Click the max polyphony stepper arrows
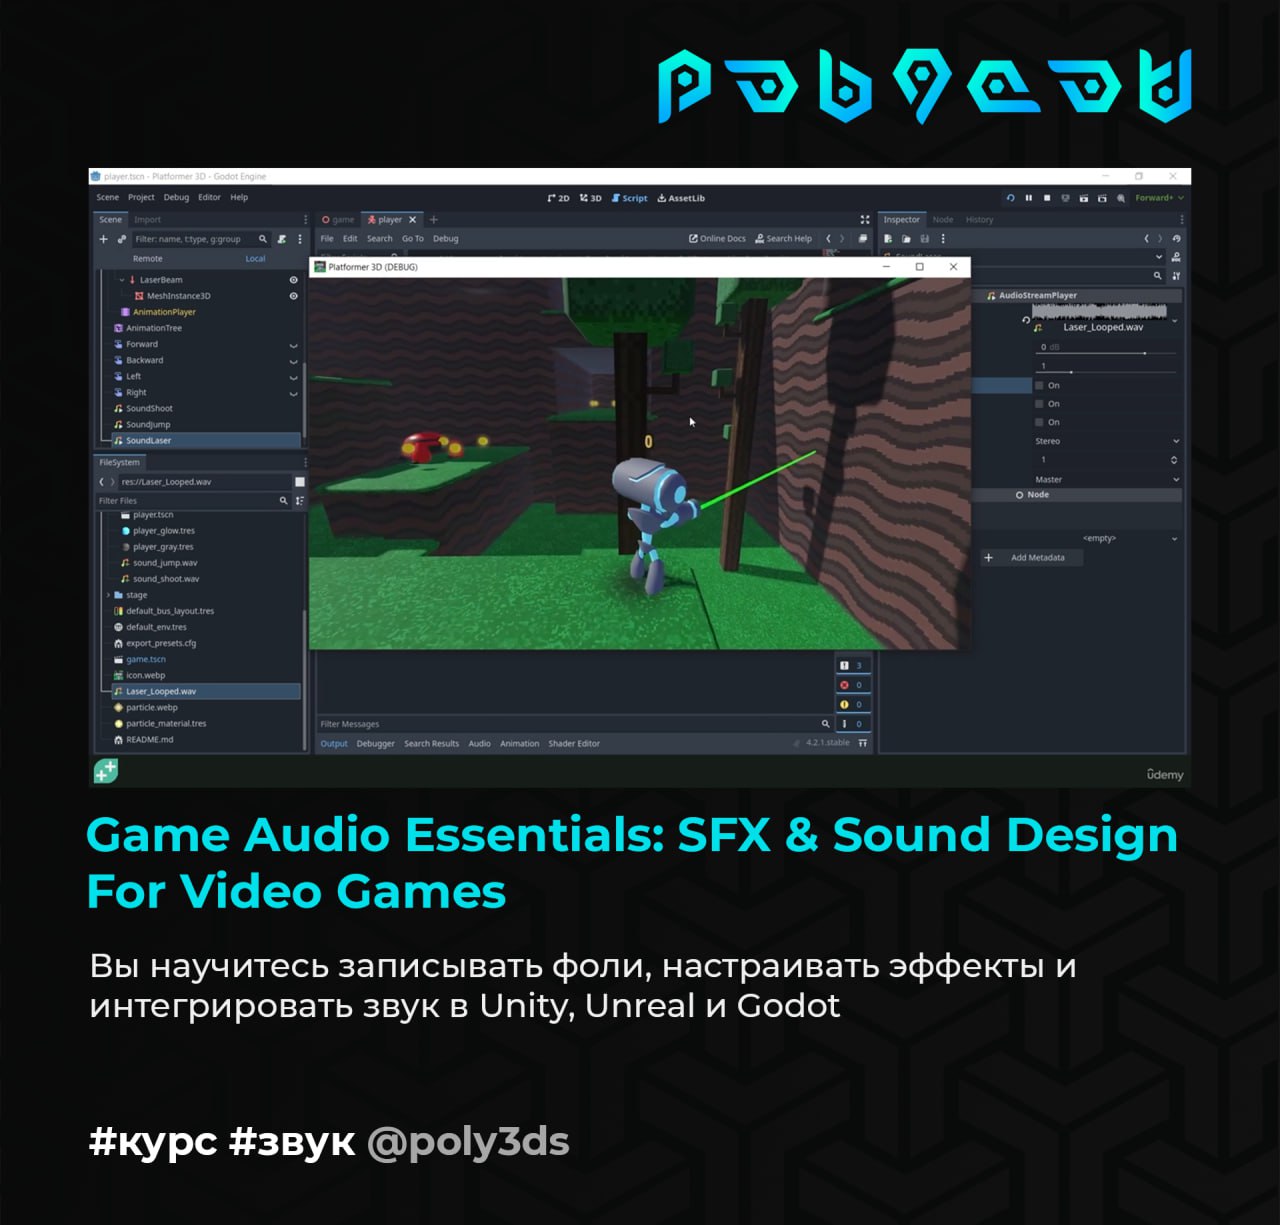The width and height of the screenshot is (1280, 1225). (x=1174, y=460)
